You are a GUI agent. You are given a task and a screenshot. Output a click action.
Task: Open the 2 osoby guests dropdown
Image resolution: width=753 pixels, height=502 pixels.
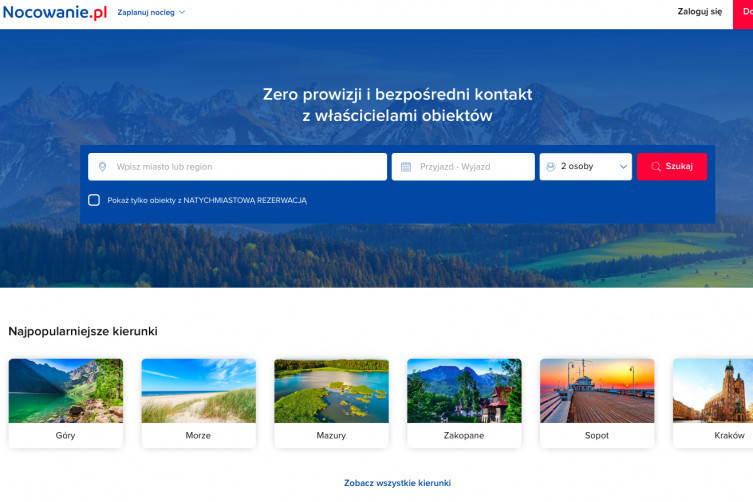586,167
